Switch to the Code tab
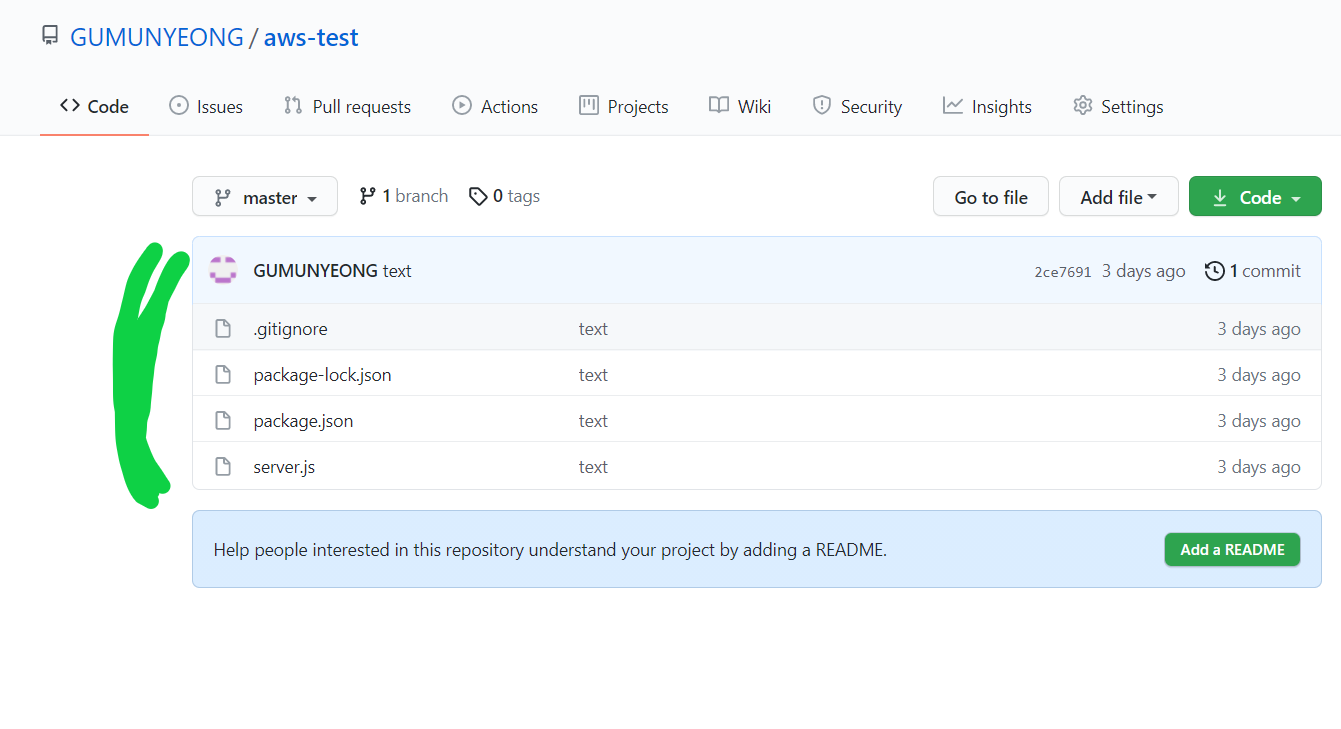The height and width of the screenshot is (729, 1341). click(94, 106)
